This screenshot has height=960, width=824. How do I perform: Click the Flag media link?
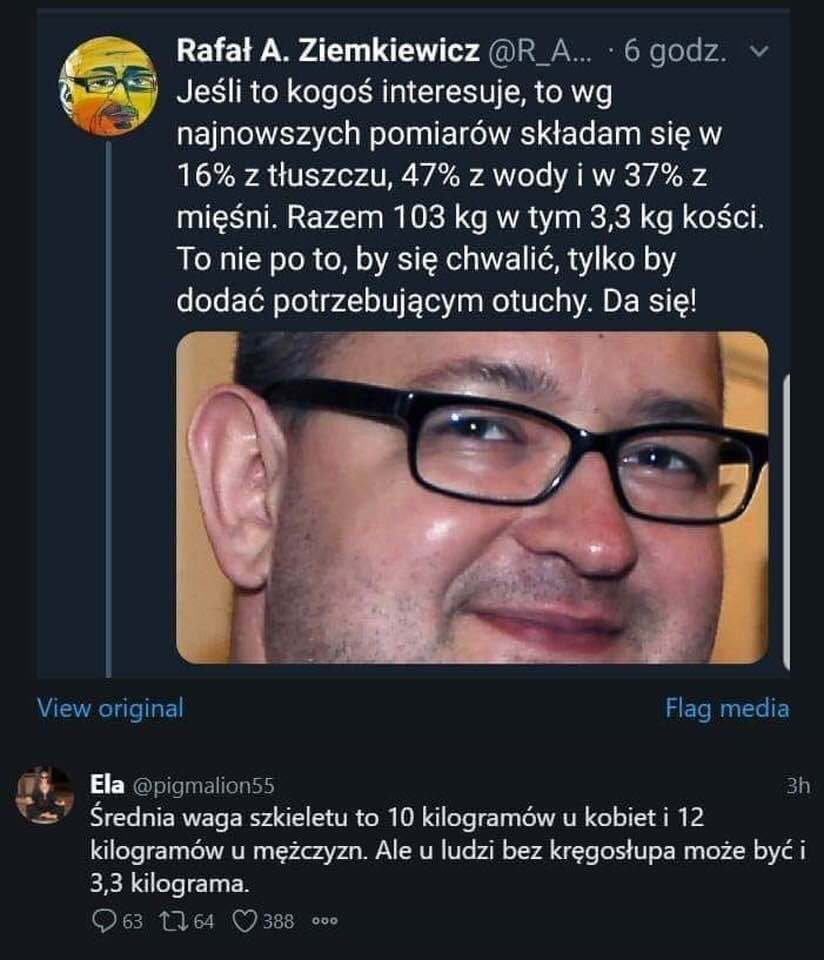(727, 708)
